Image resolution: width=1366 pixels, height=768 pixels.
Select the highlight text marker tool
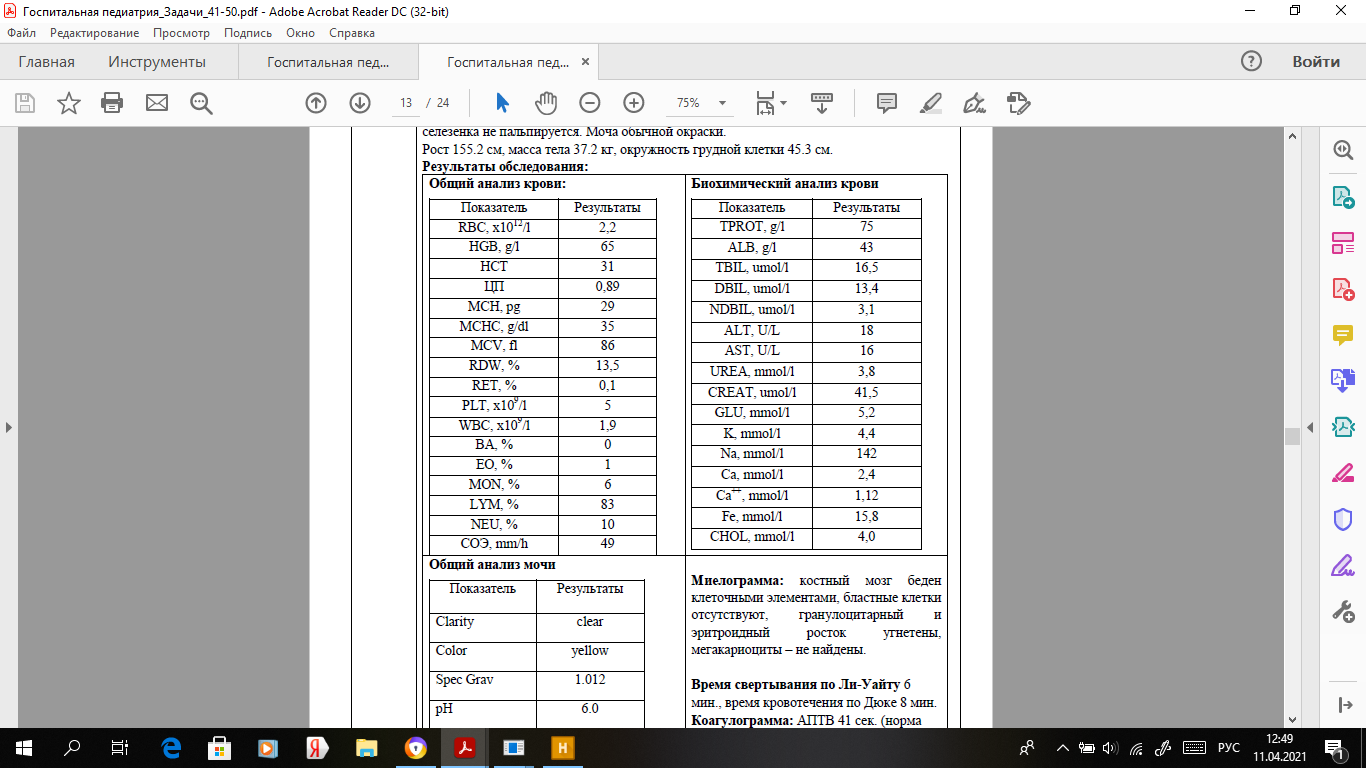(x=930, y=103)
